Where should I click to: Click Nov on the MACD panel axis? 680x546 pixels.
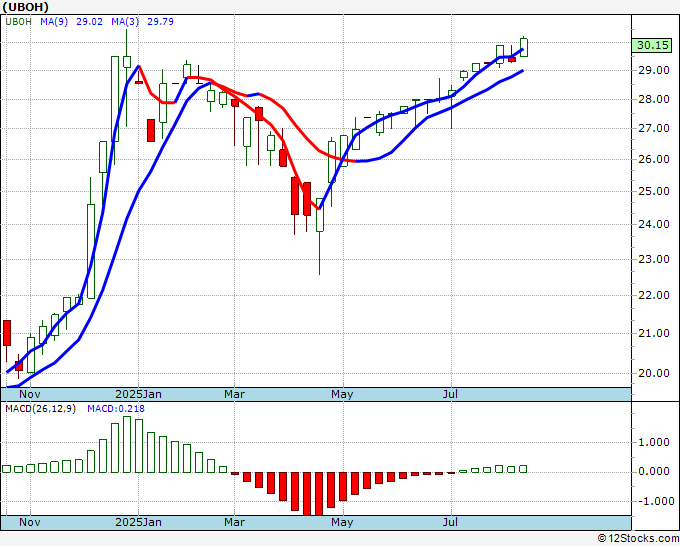pos(30,522)
